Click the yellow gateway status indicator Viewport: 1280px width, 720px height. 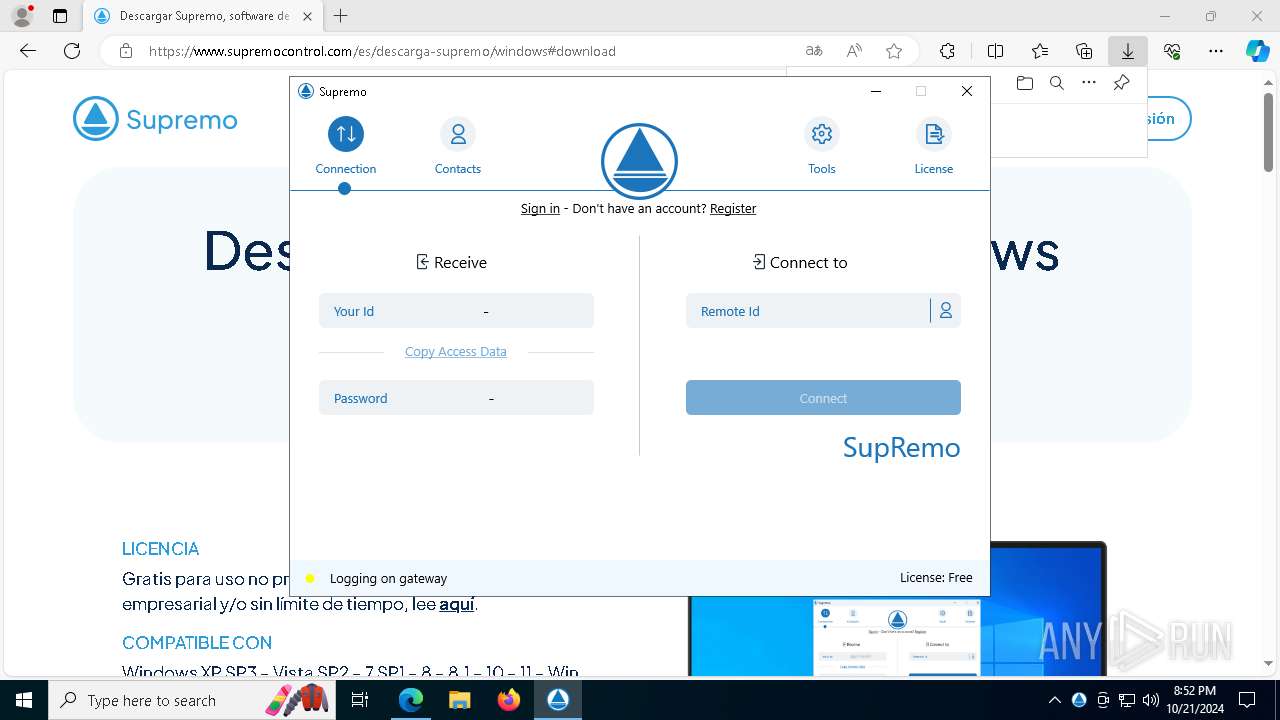click(x=310, y=578)
